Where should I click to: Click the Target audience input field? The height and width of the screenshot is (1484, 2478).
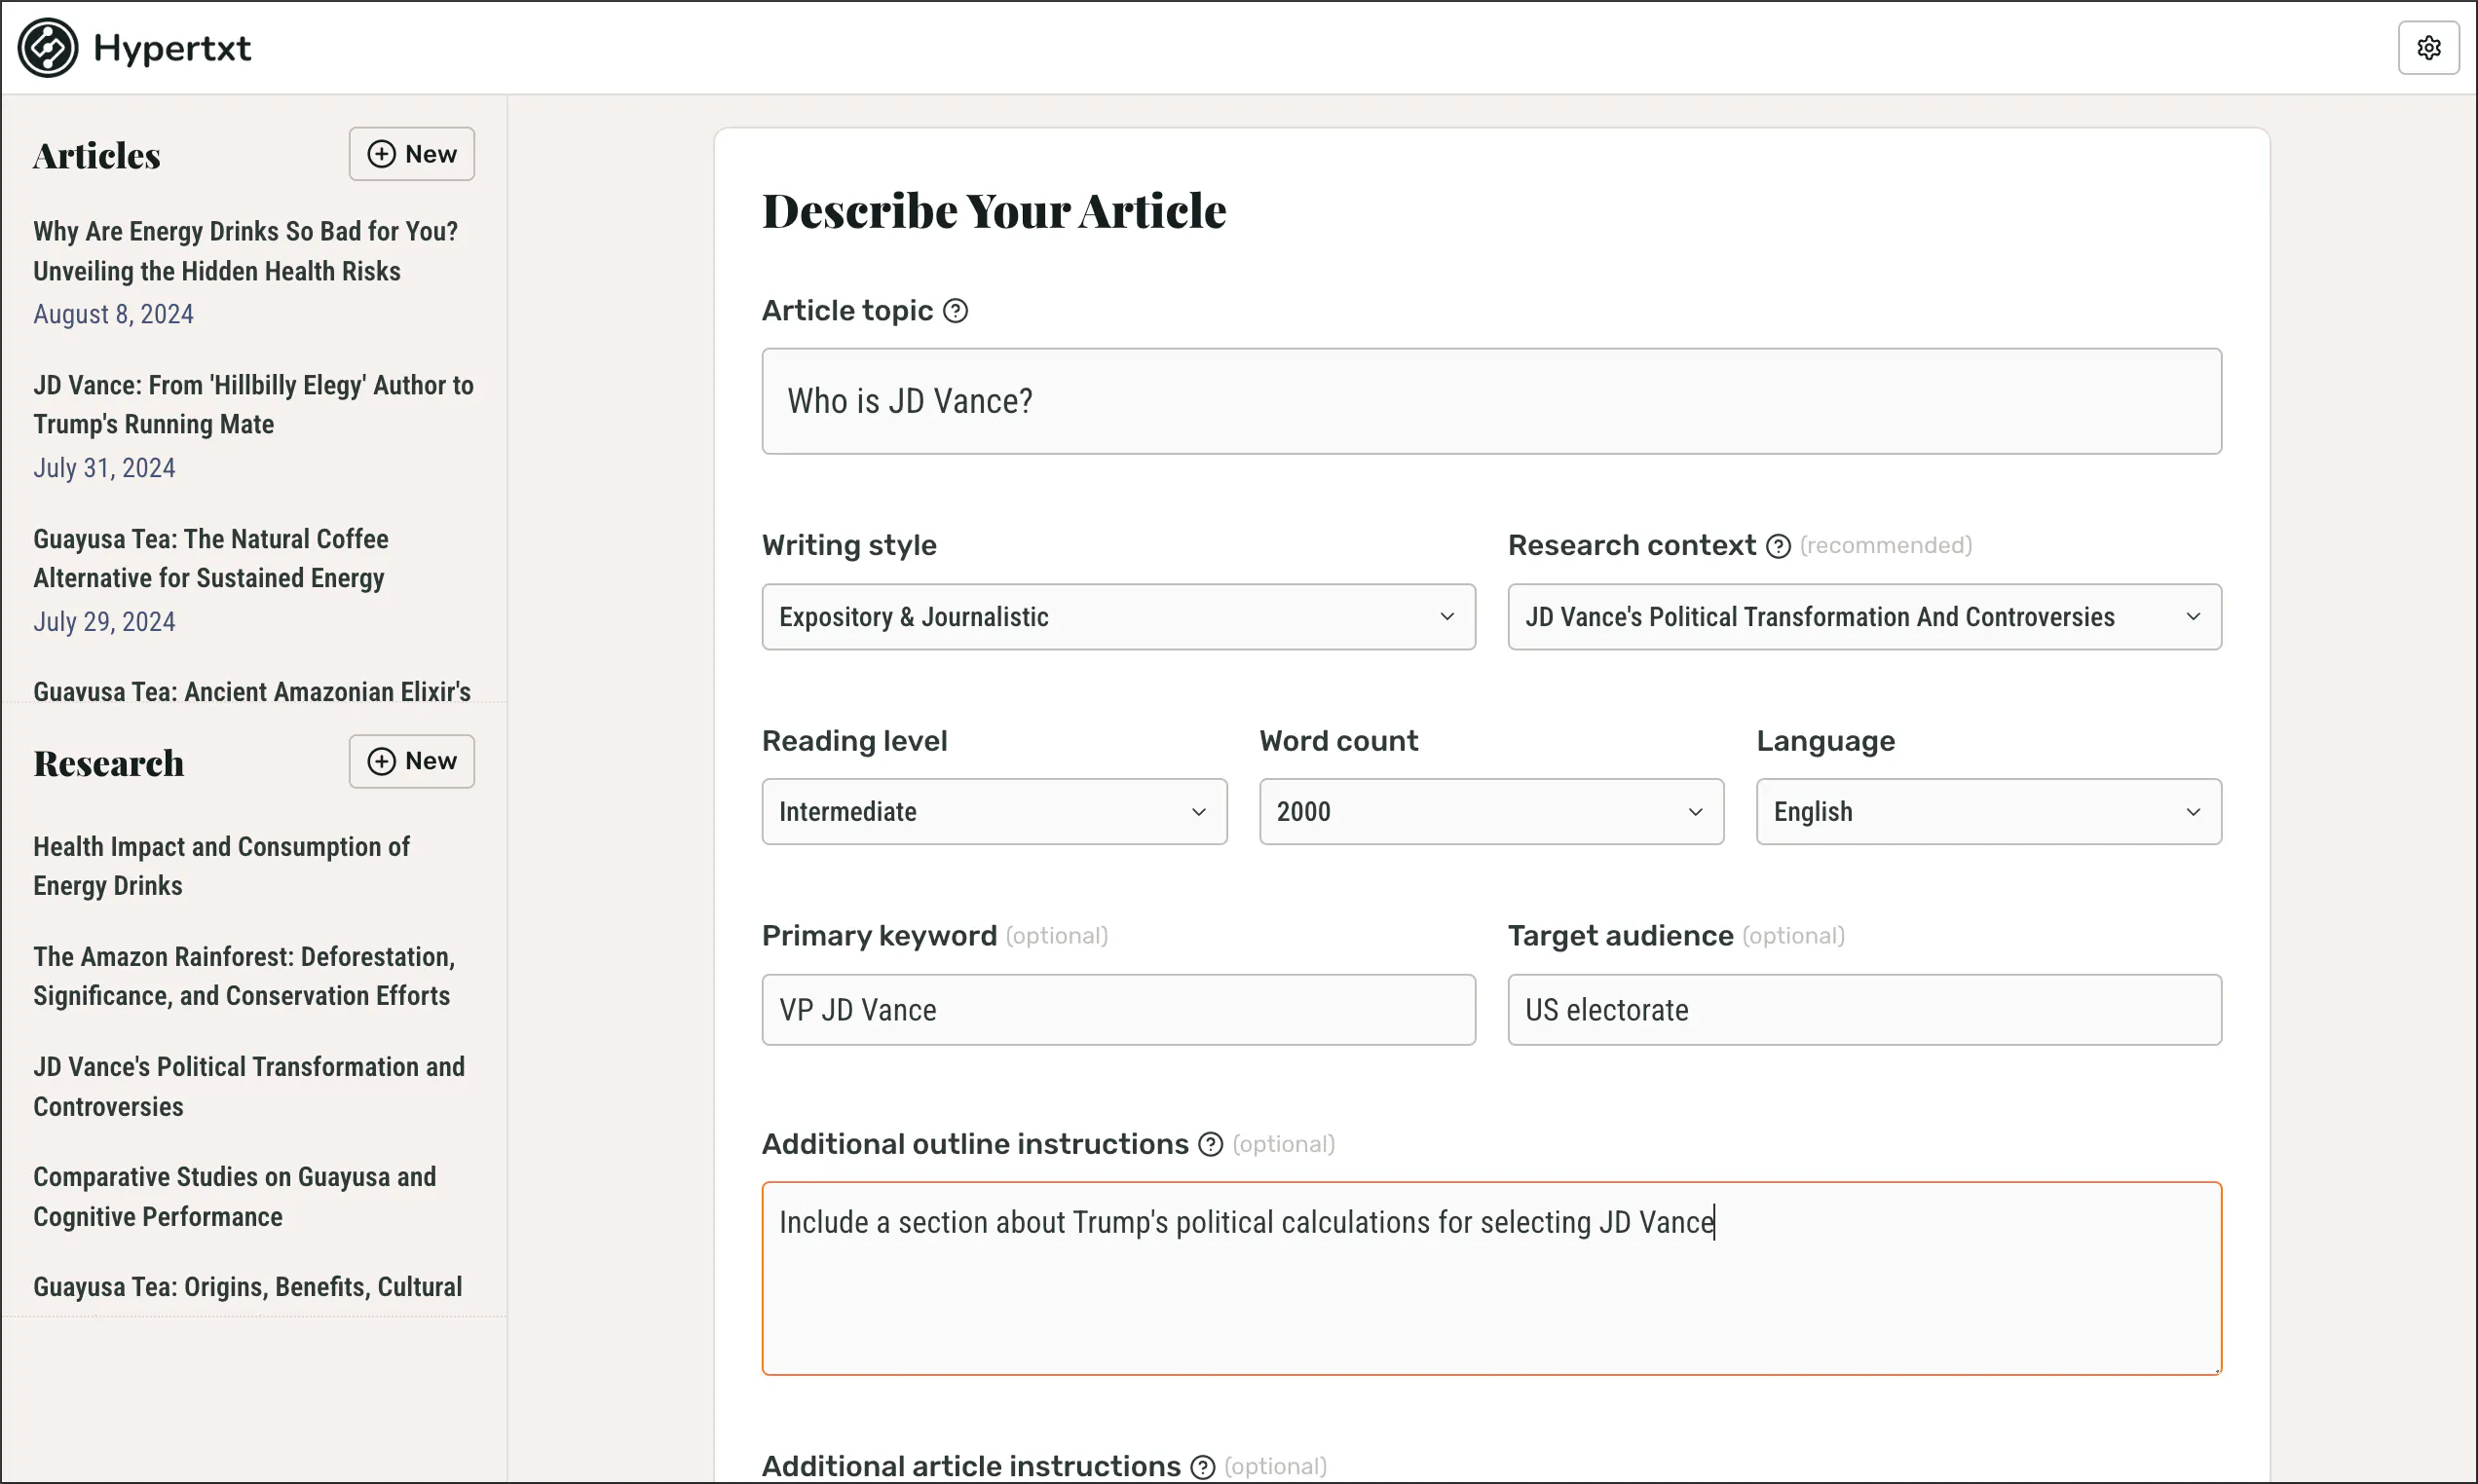pyautogui.click(x=1864, y=1010)
